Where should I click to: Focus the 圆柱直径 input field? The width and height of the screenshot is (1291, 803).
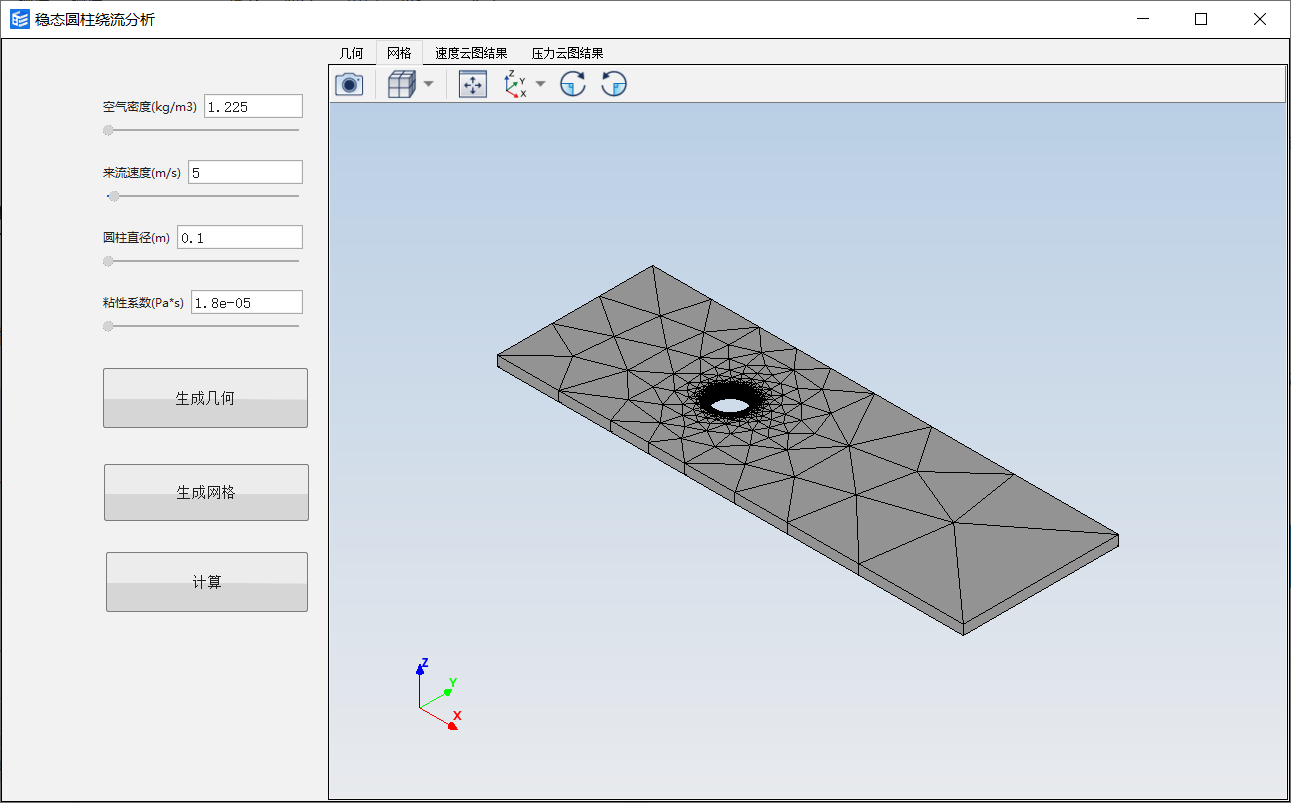[x=239, y=237]
